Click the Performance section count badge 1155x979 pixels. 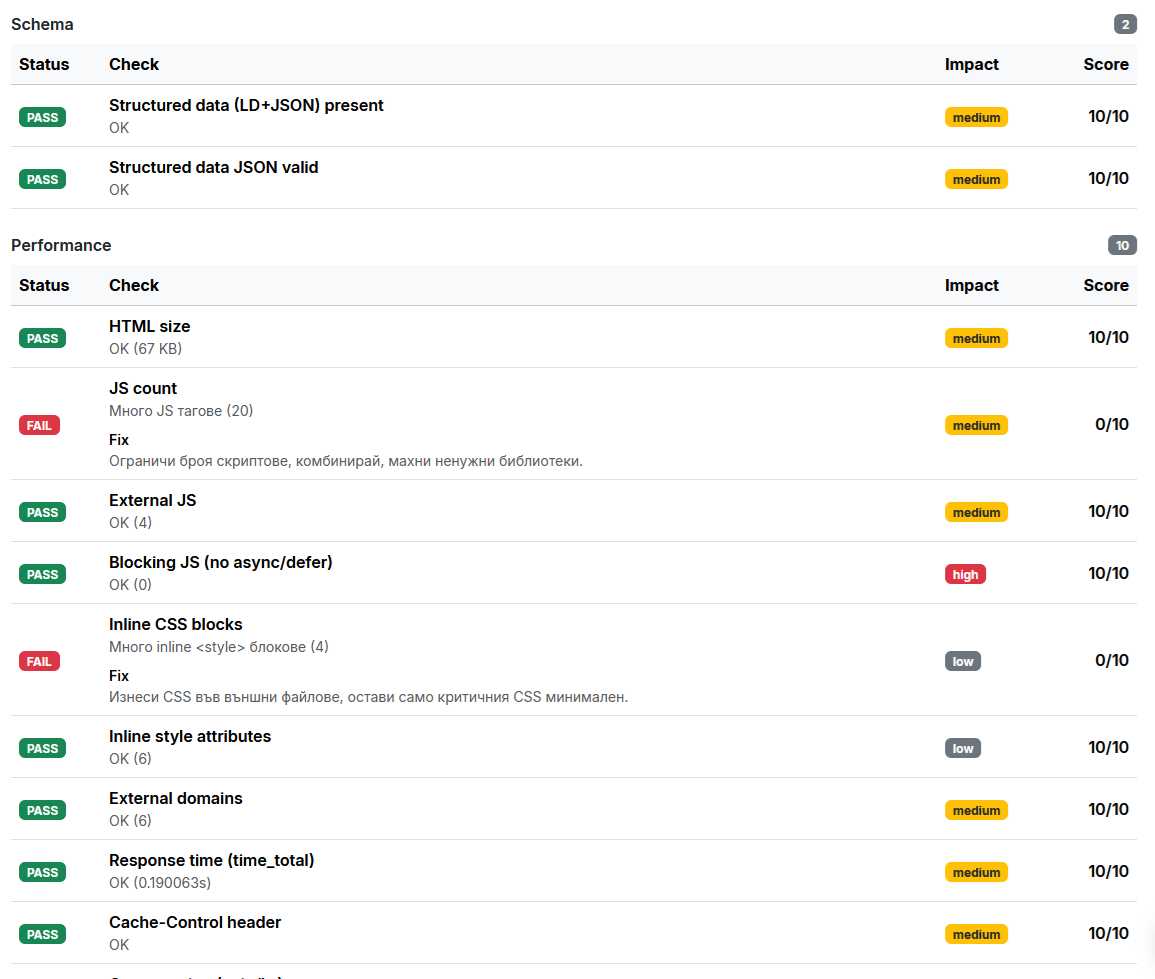1122,245
